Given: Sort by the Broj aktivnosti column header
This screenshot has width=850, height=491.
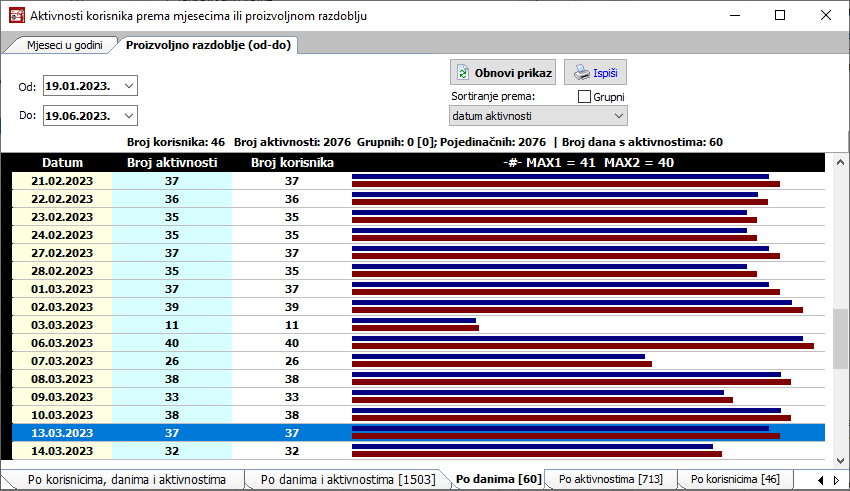Looking at the screenshot, I should tap(171, 162).
